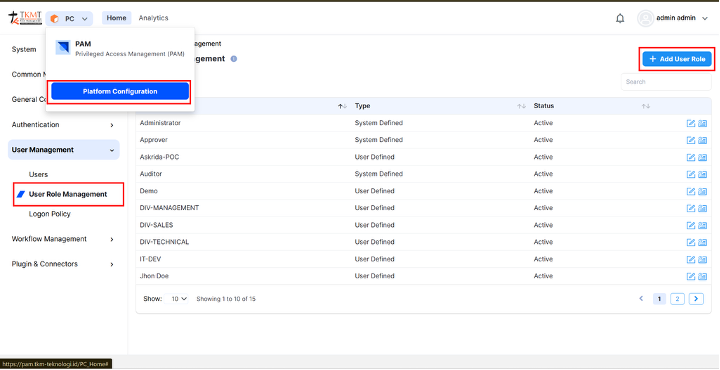Sort by the Type column

[521, 106]
